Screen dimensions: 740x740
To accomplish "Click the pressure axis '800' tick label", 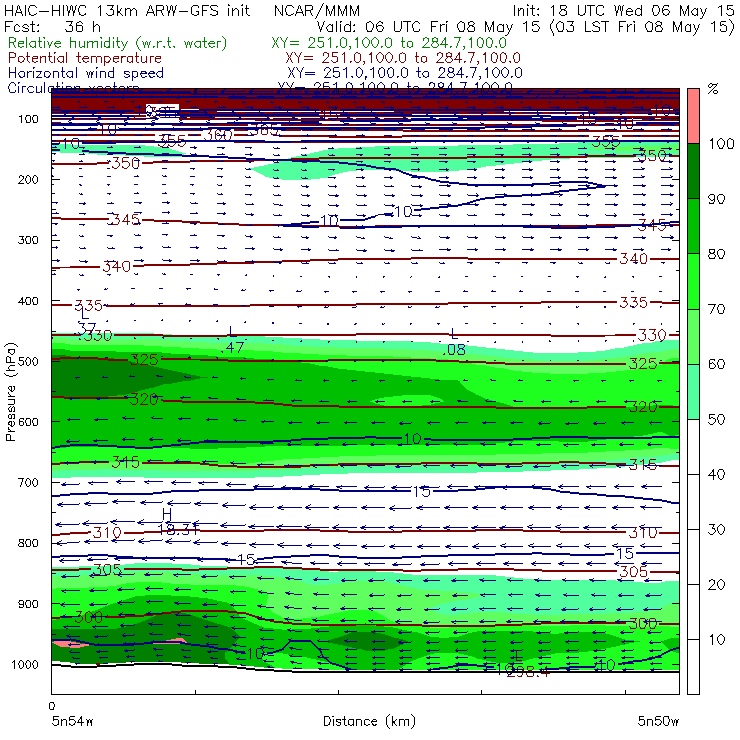I will tap(28, 543).
